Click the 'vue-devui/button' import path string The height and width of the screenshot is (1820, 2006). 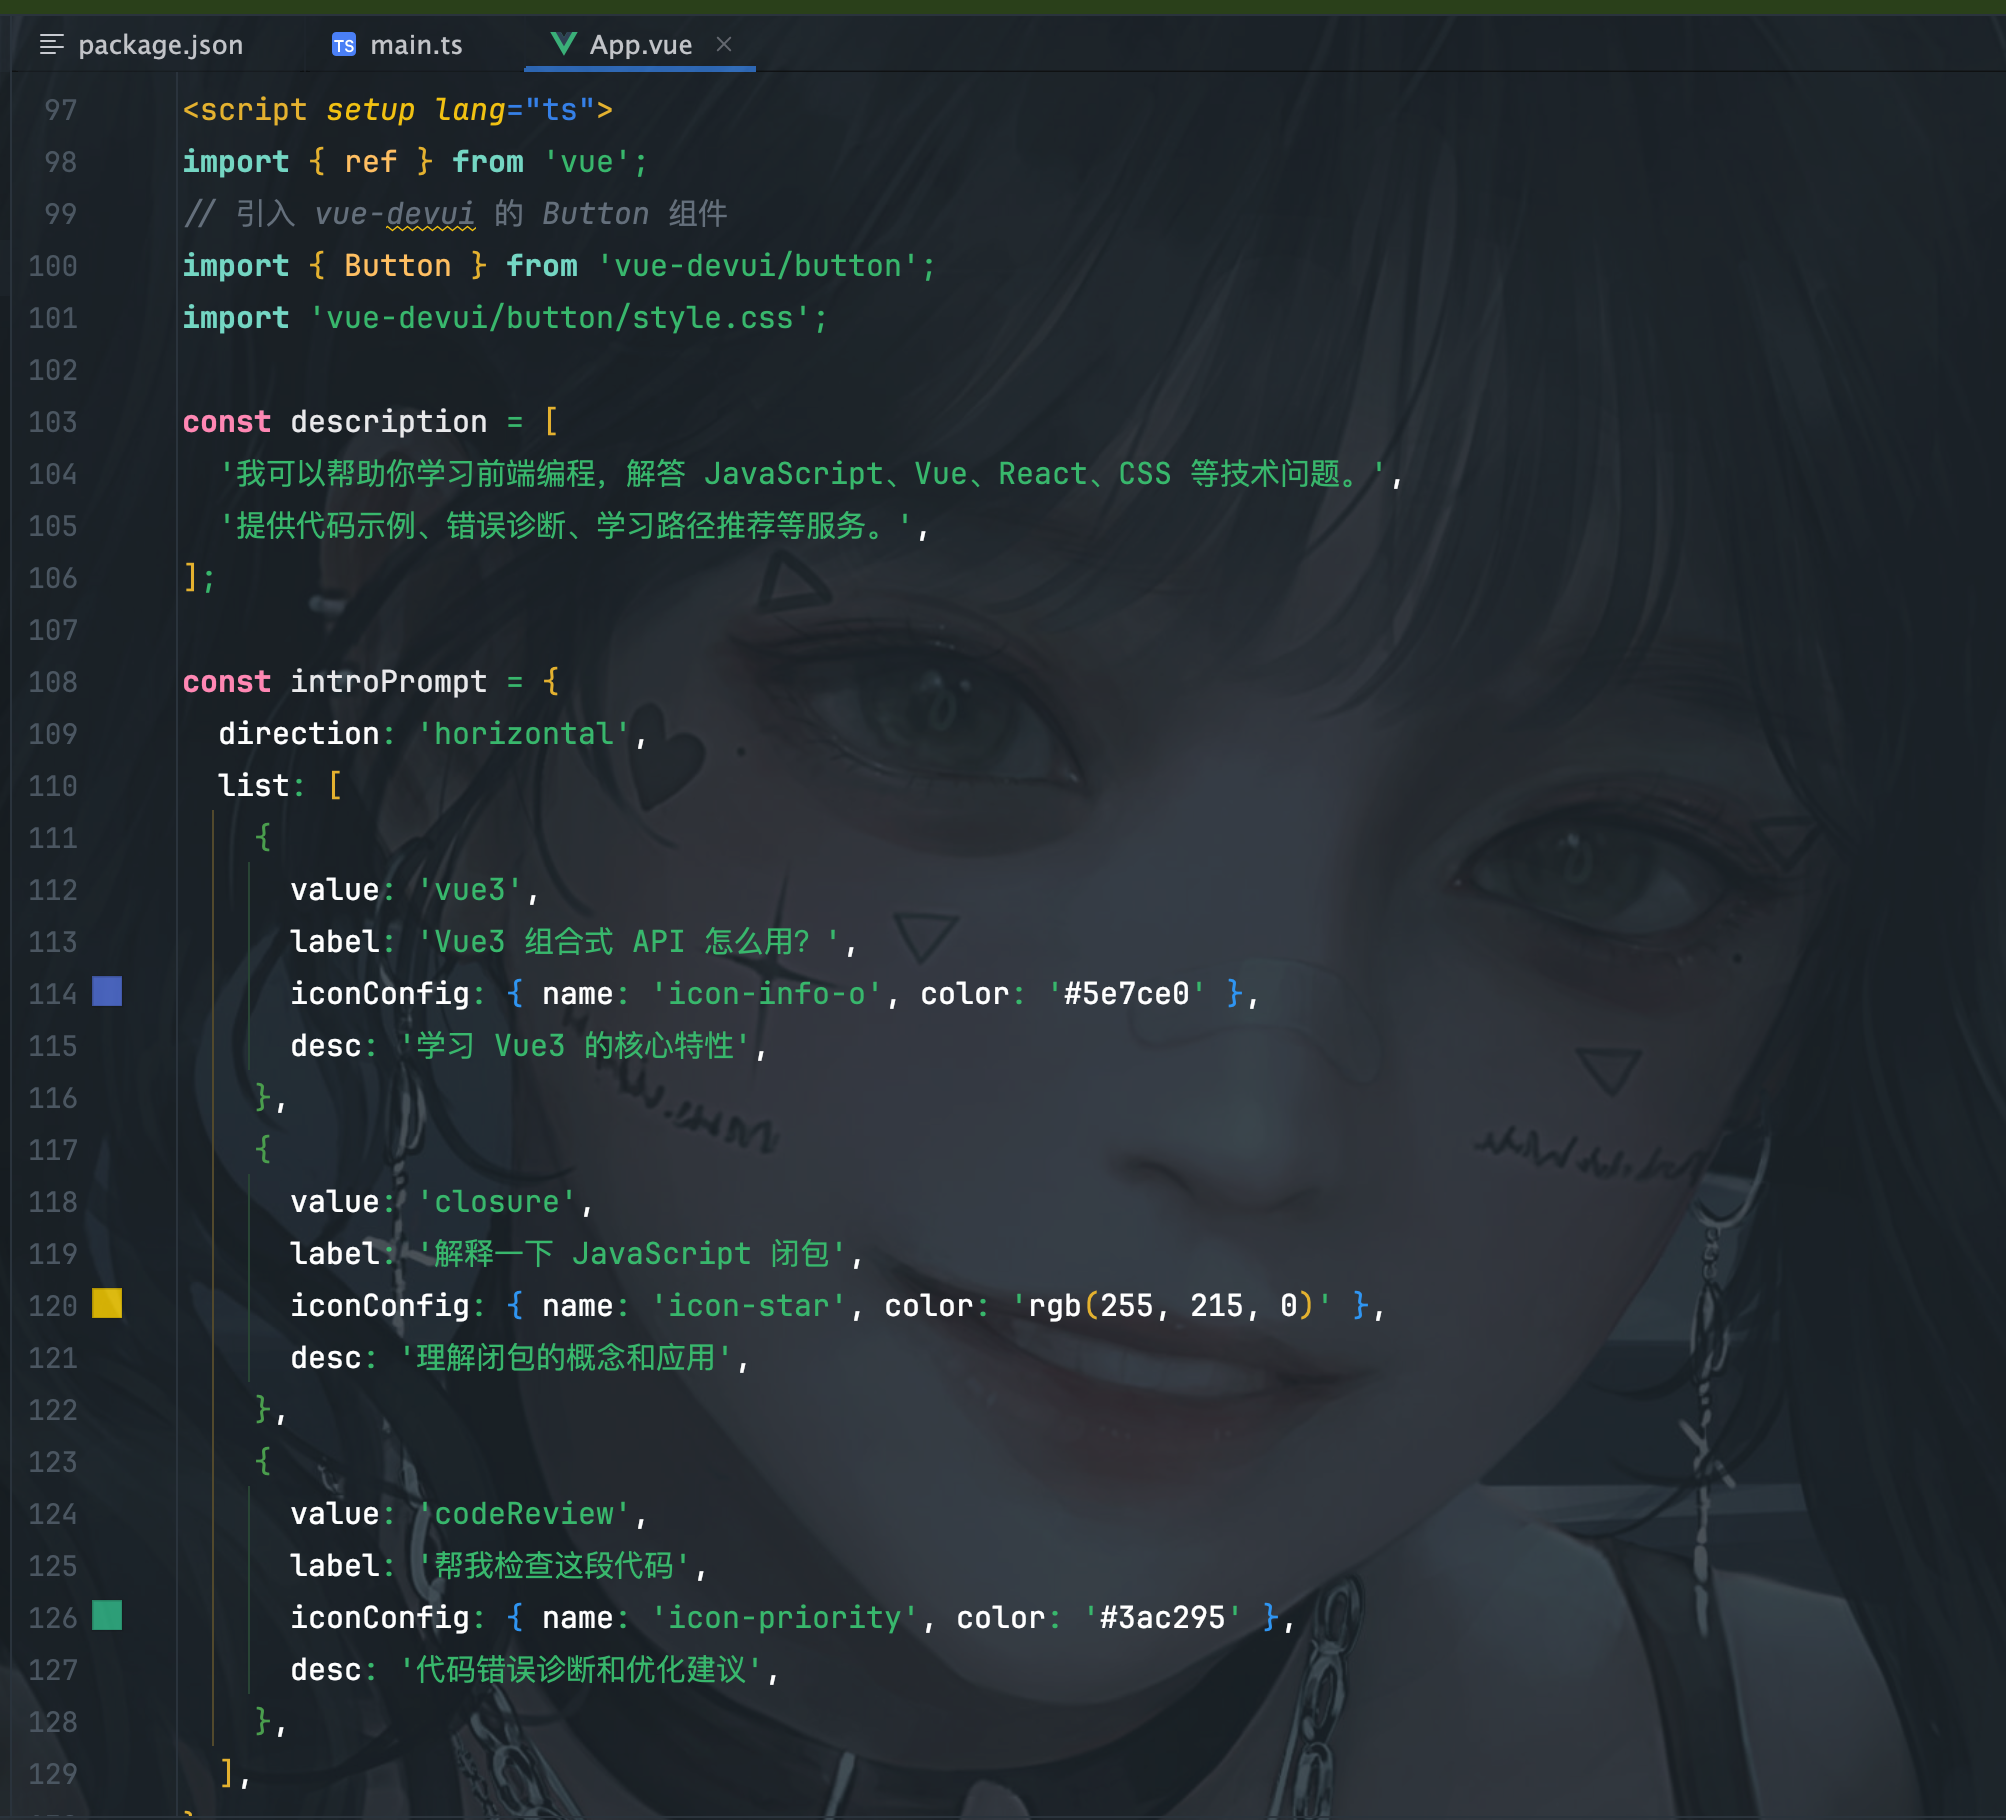coord(757,266)
